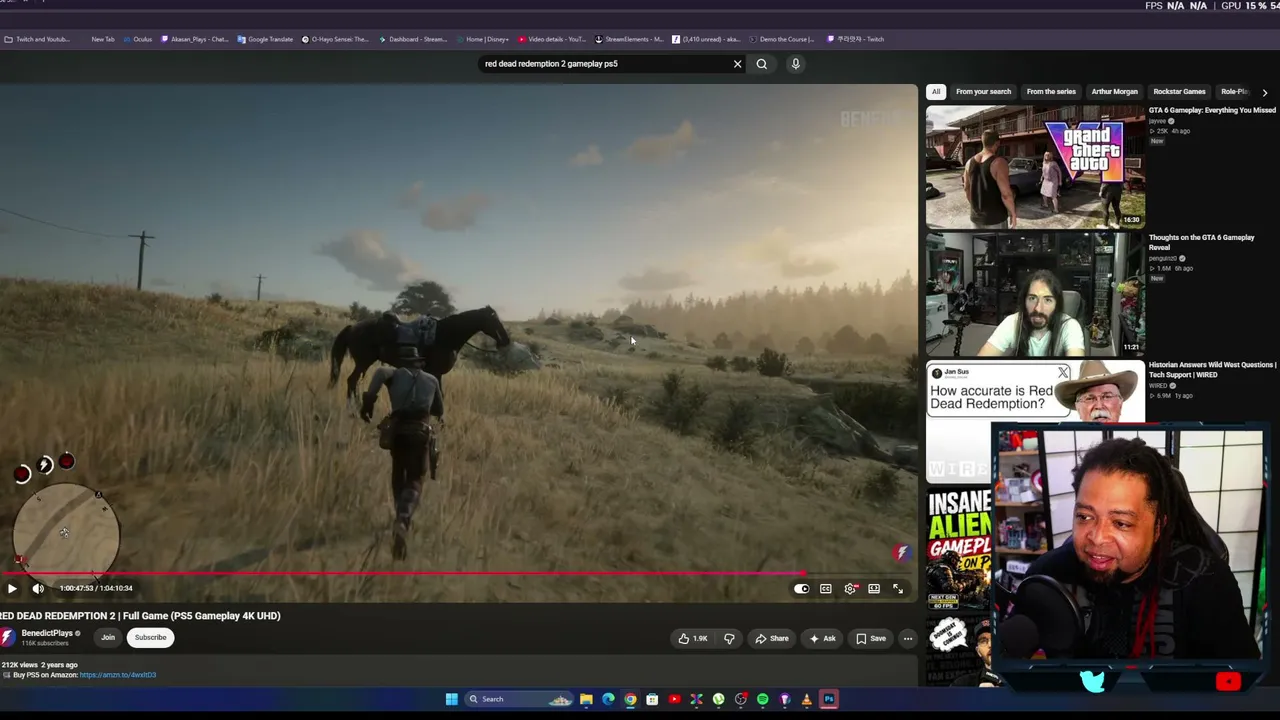The width and height of the screenshot is (1280, 720).
Task: Select the All filter chip
Action: coord(936,92)
